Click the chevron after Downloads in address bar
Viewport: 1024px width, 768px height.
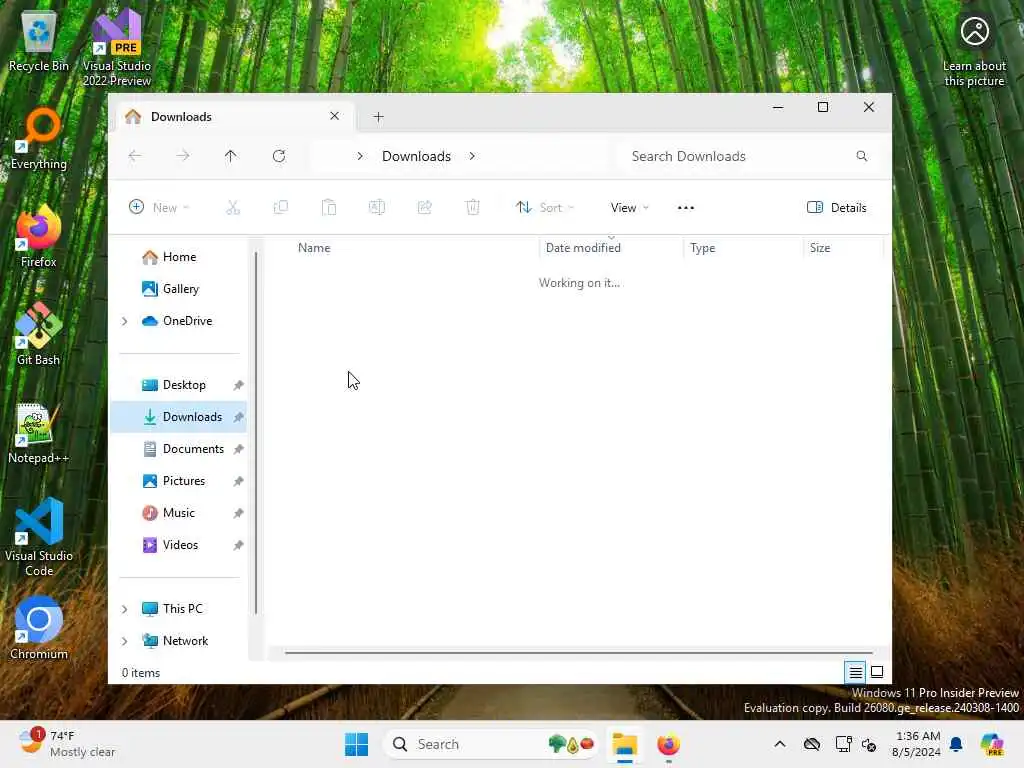(472, 156)
